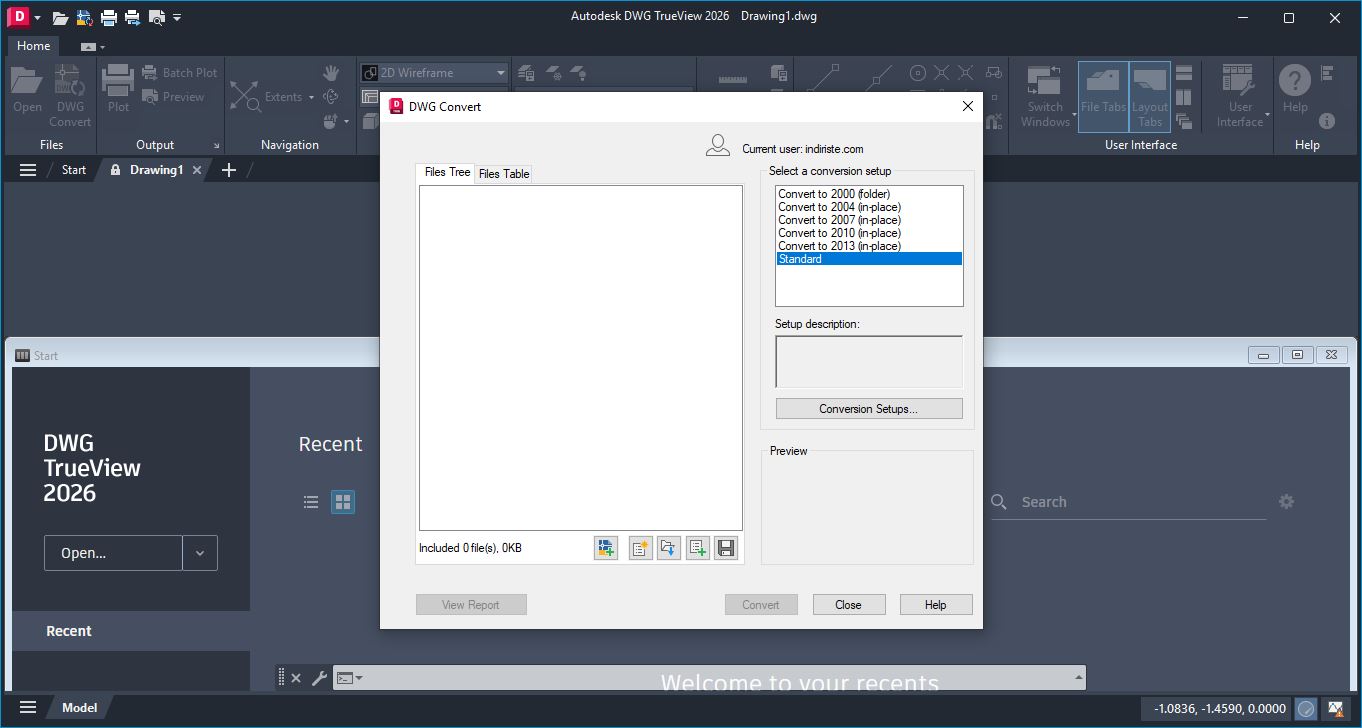The width and height of the screenshot is (1362, 728).
Task: Click Batch Plot in the Output ribbon panel
Action: 179,73
